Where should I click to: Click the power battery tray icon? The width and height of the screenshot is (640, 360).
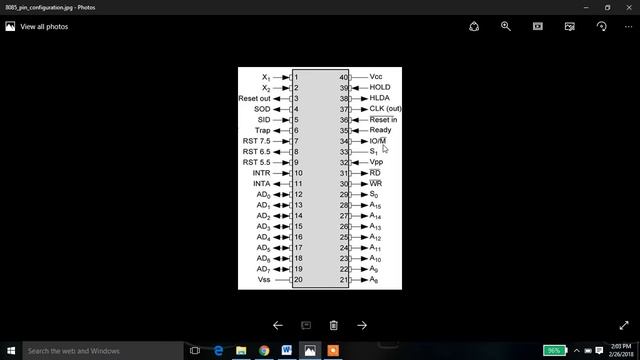588,351
